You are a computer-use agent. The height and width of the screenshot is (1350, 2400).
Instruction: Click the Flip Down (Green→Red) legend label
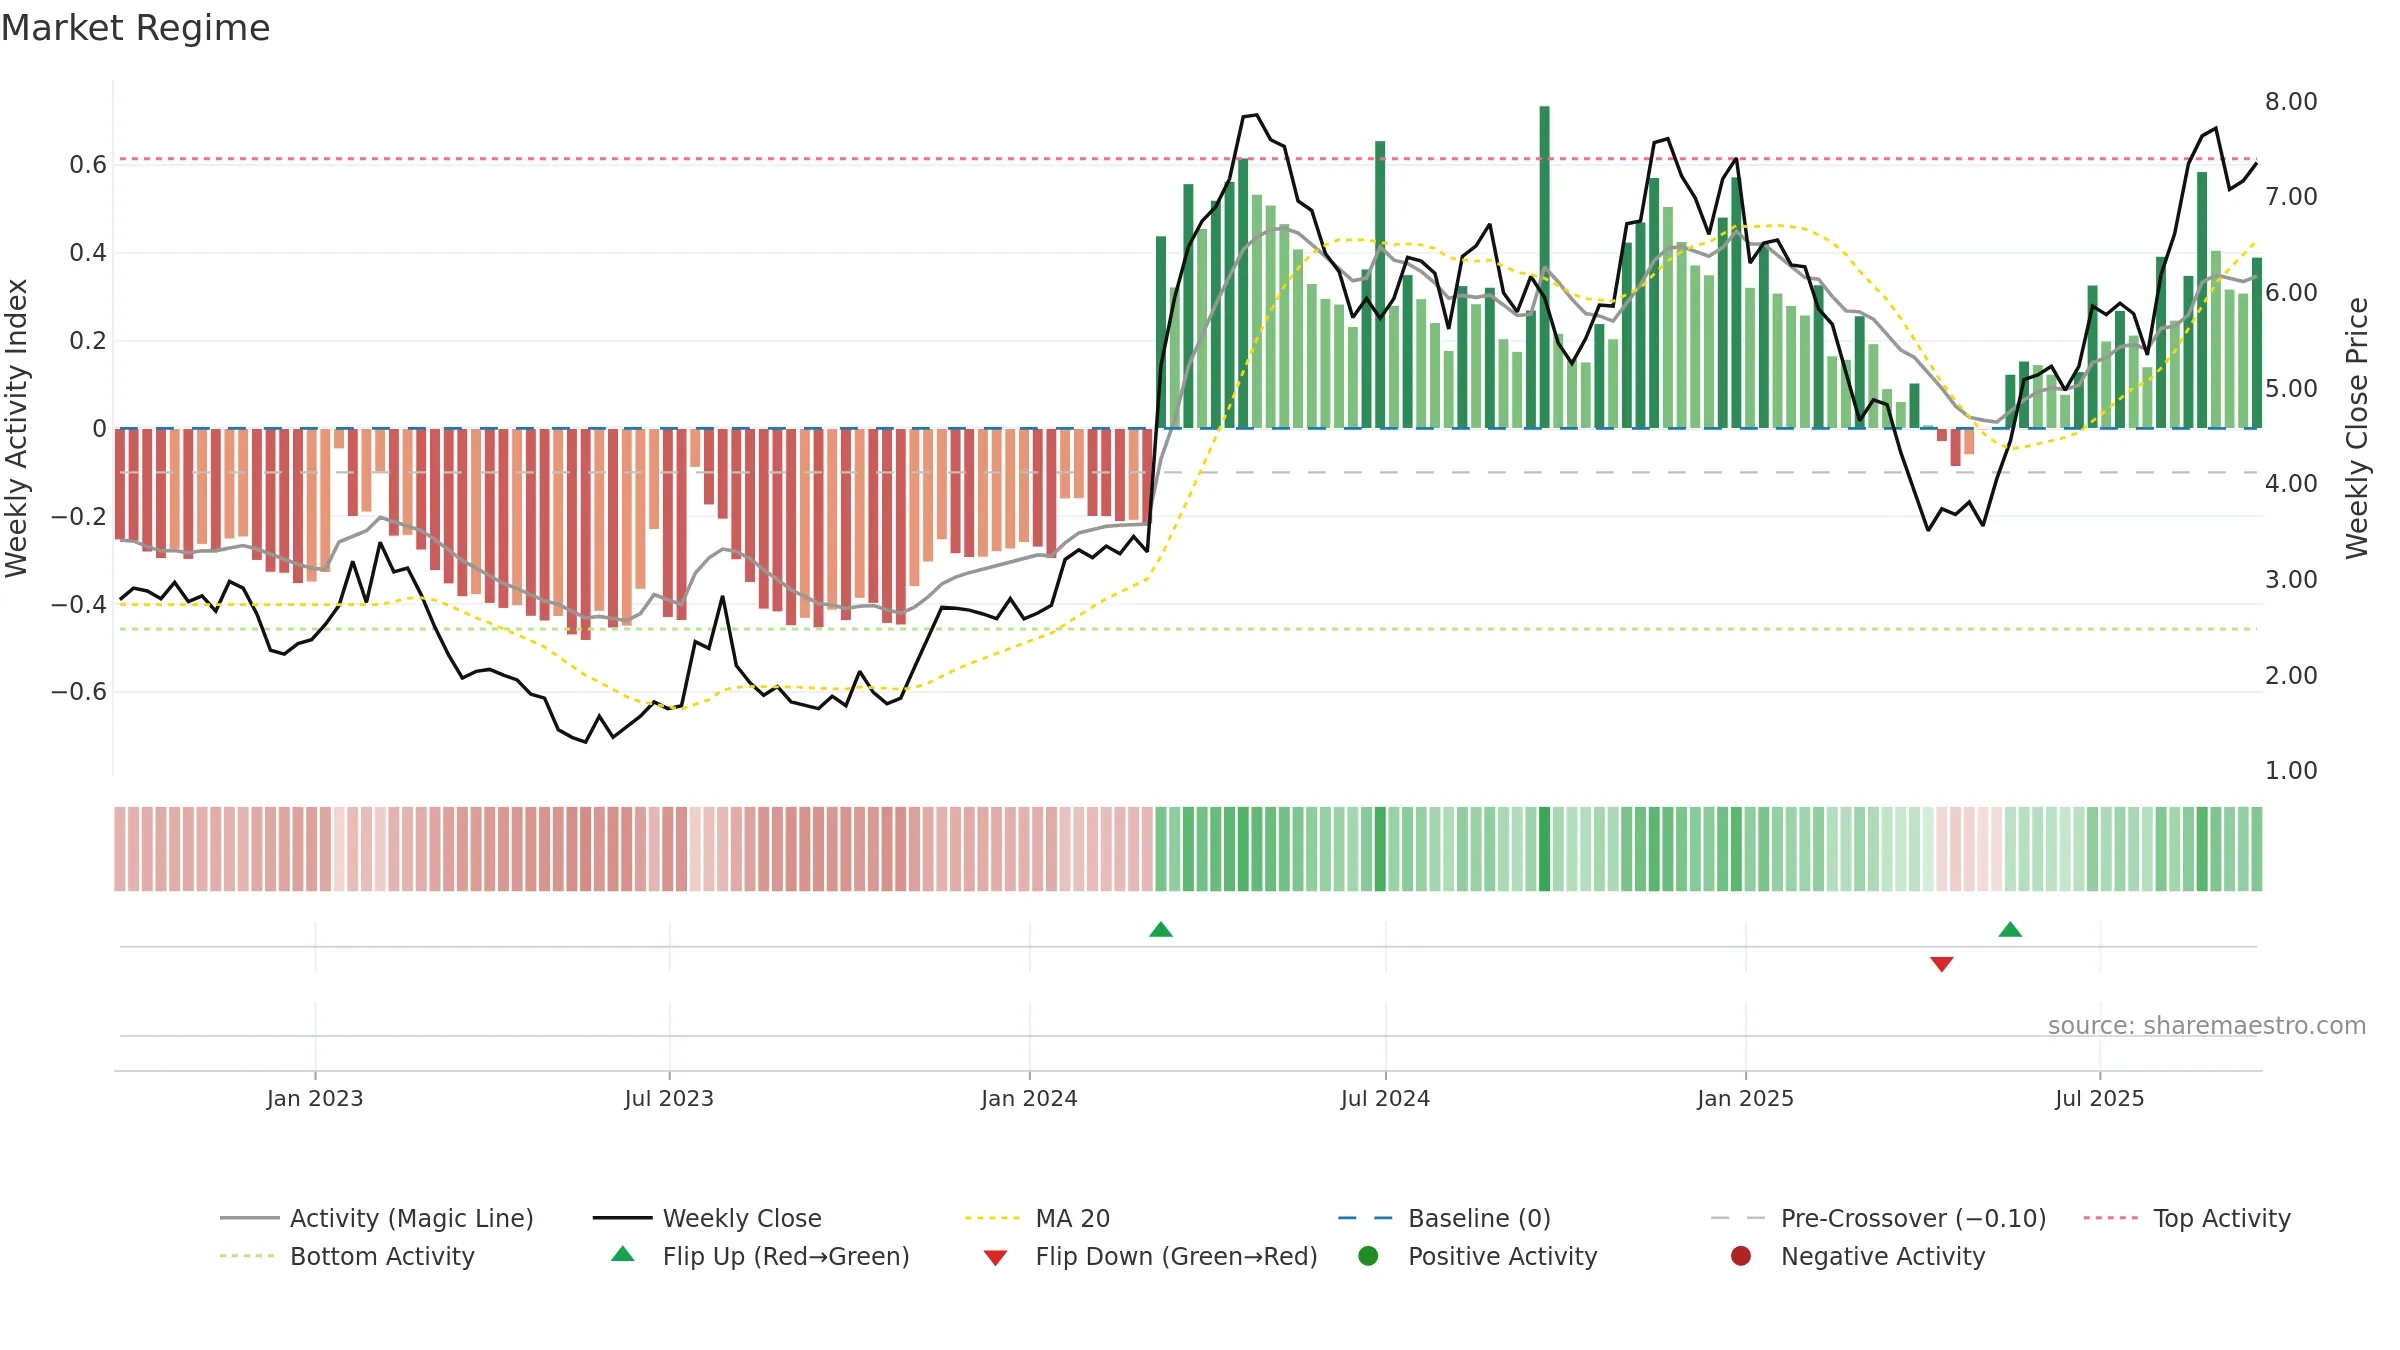point(1176,1256)
